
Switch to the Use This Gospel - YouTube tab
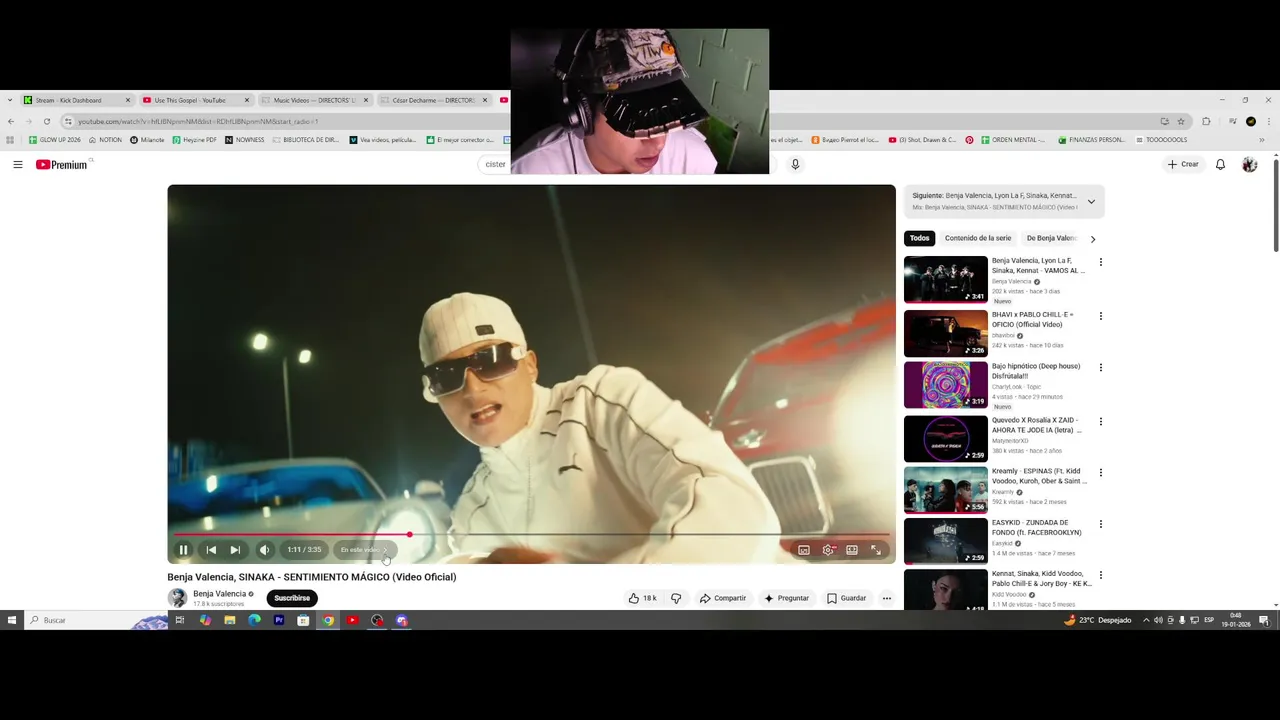coord(195,100)
